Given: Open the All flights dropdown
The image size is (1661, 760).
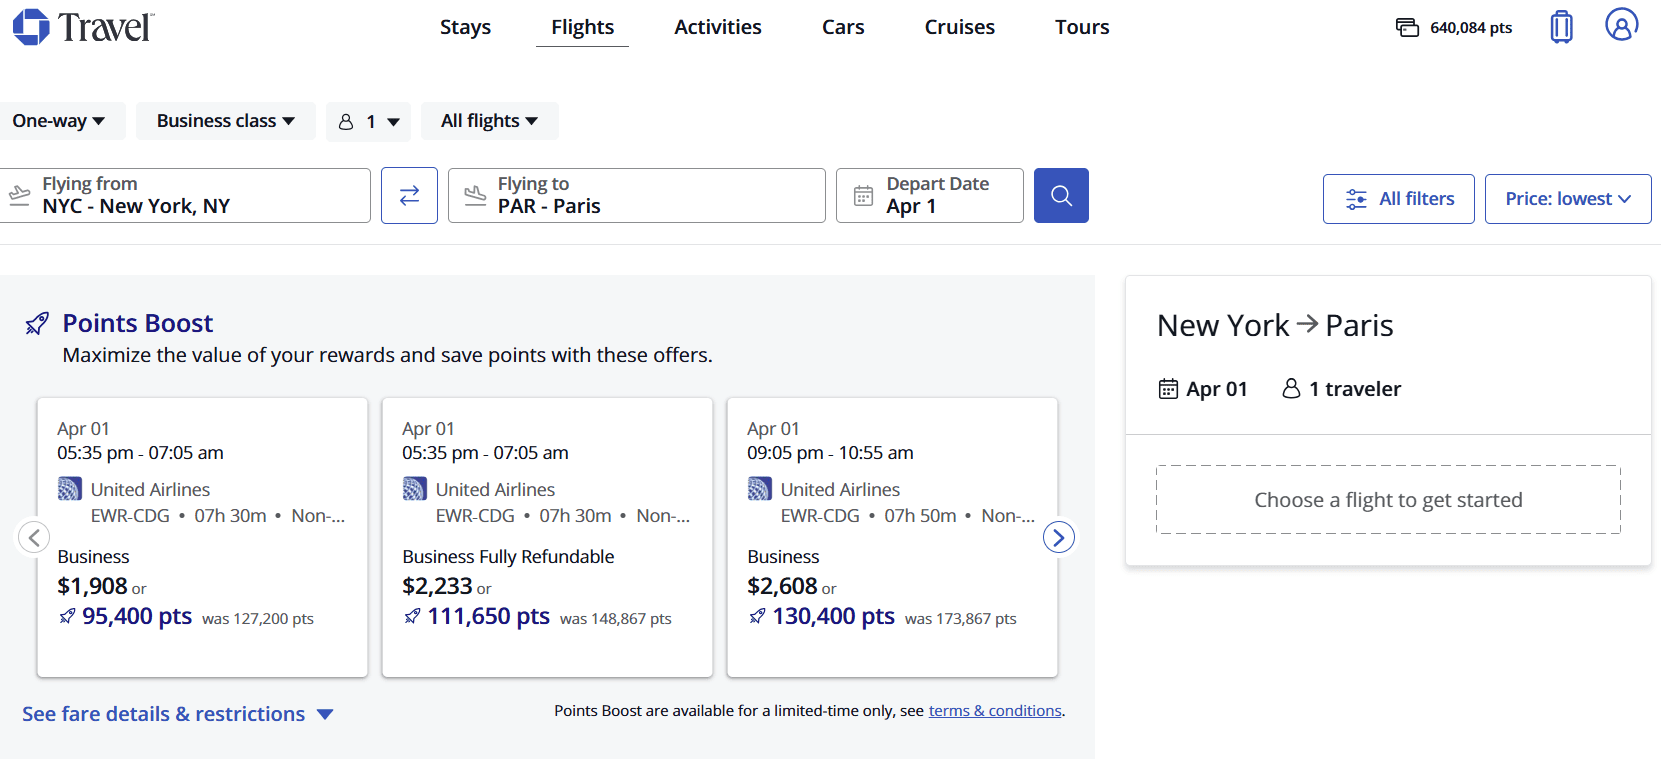Looking at the screenshot, I should tap(489, 121).
